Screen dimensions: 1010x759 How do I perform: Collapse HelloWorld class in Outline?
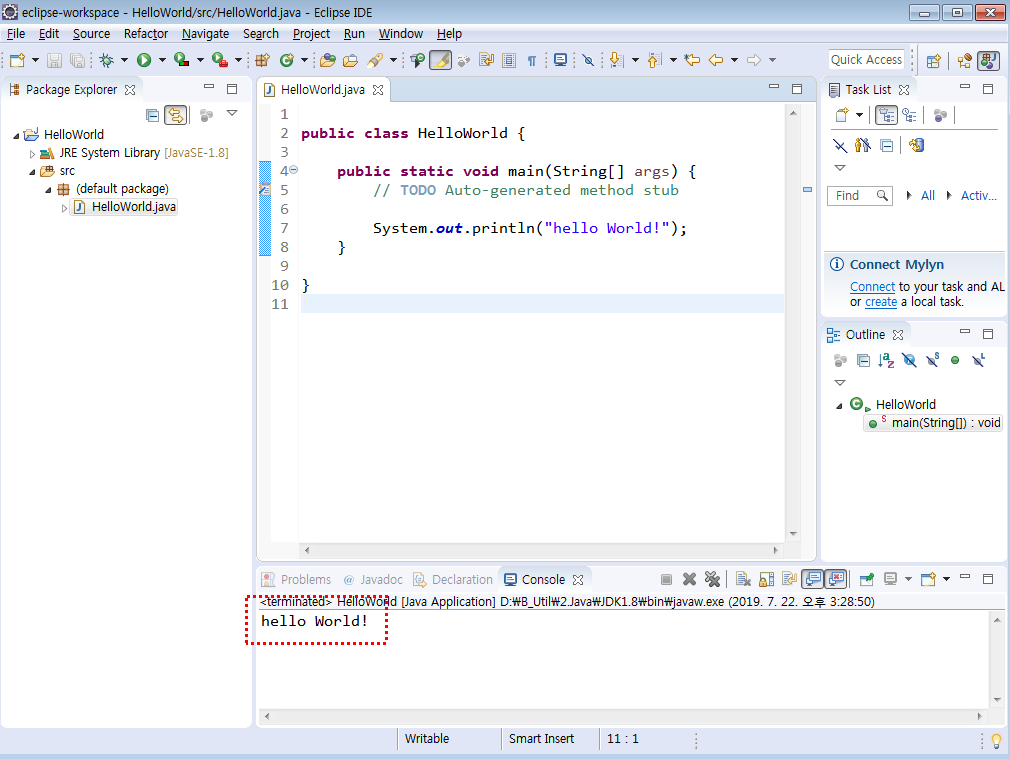click(x=839, y=405)
